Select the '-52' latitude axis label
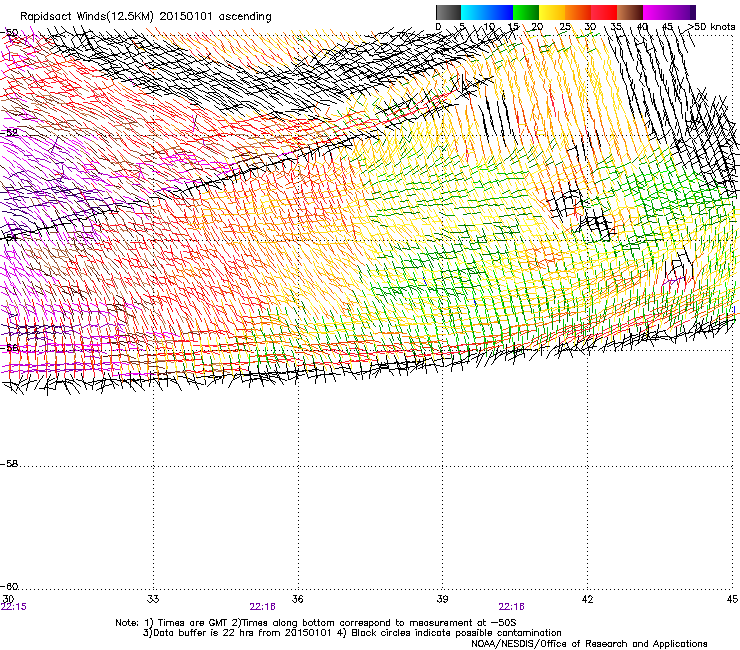This screenshot has width=740, height=650. tap(9, 132)
